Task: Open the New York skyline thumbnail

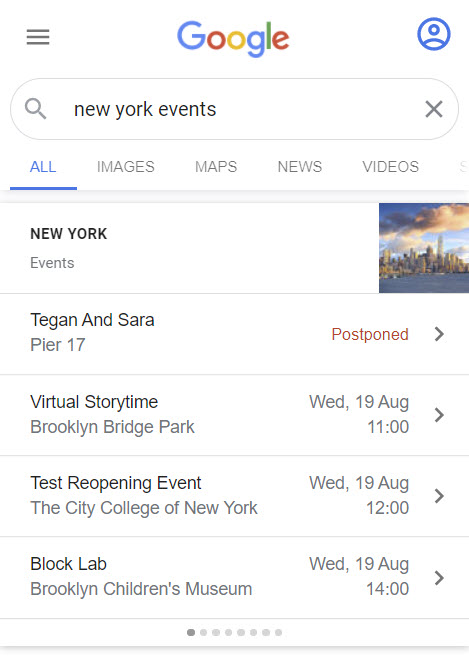Action: click(424, 248)
